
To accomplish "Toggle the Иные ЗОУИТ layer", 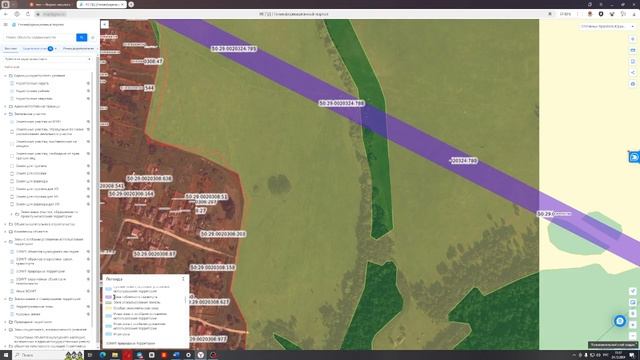I will [12, 291].
